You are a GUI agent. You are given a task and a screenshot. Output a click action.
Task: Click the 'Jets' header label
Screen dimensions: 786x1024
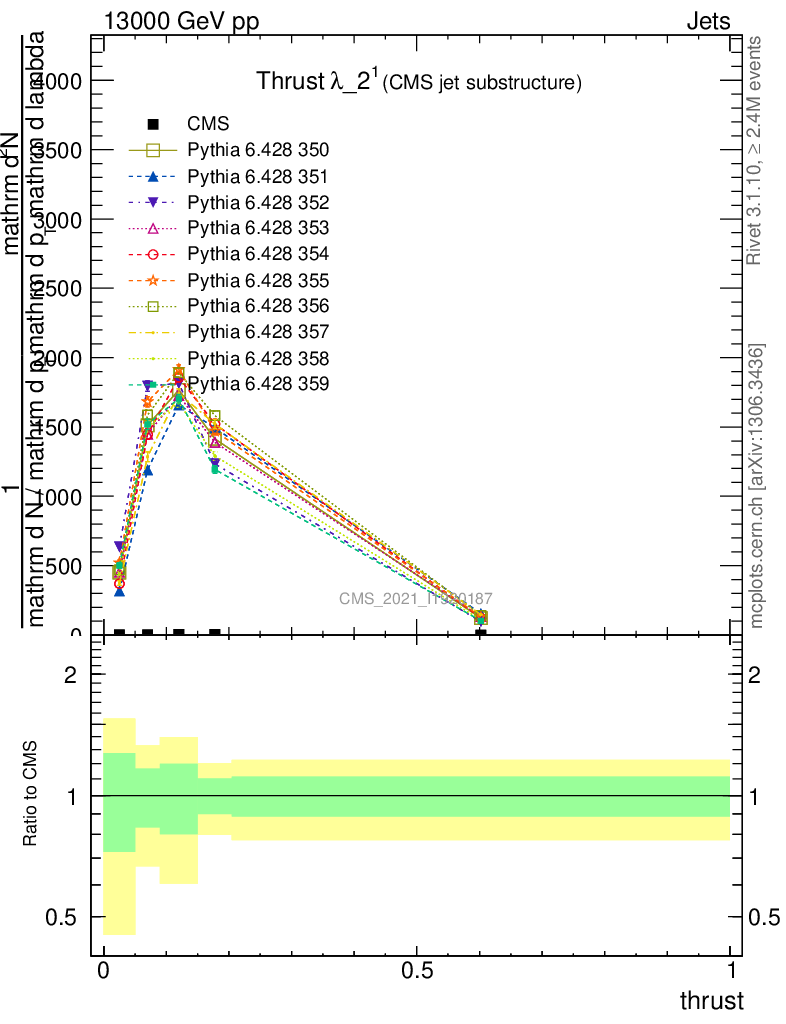click(708, 21)
